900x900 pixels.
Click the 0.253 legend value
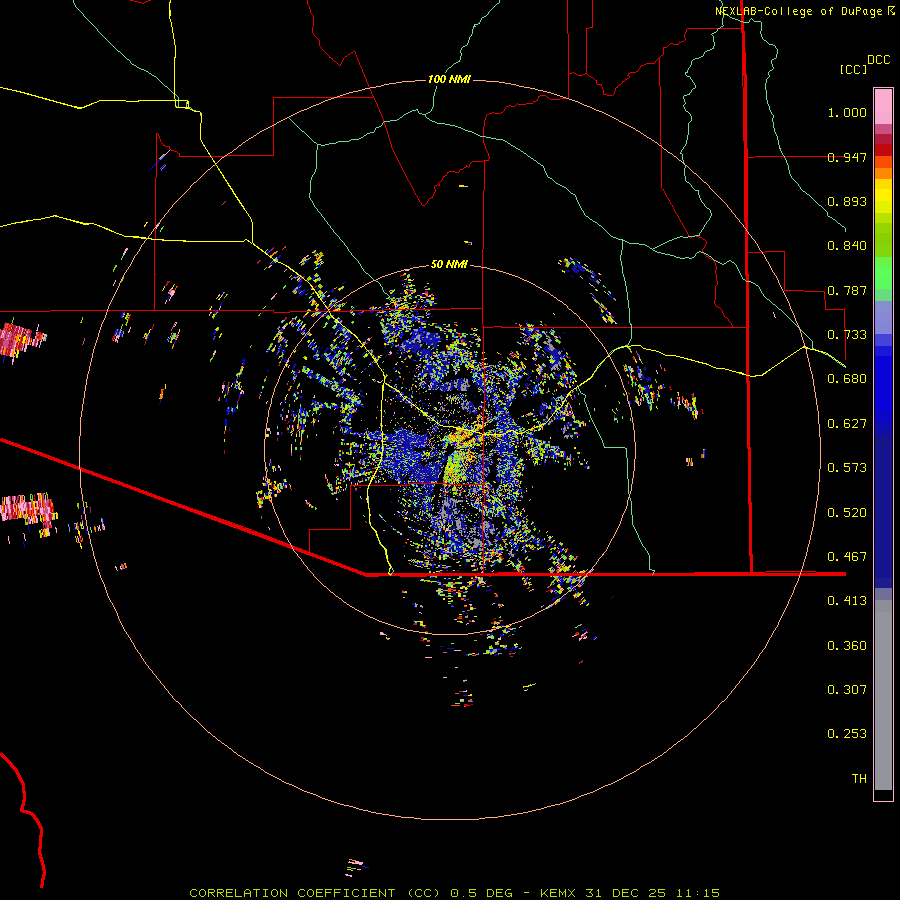(x=847, y=734)
